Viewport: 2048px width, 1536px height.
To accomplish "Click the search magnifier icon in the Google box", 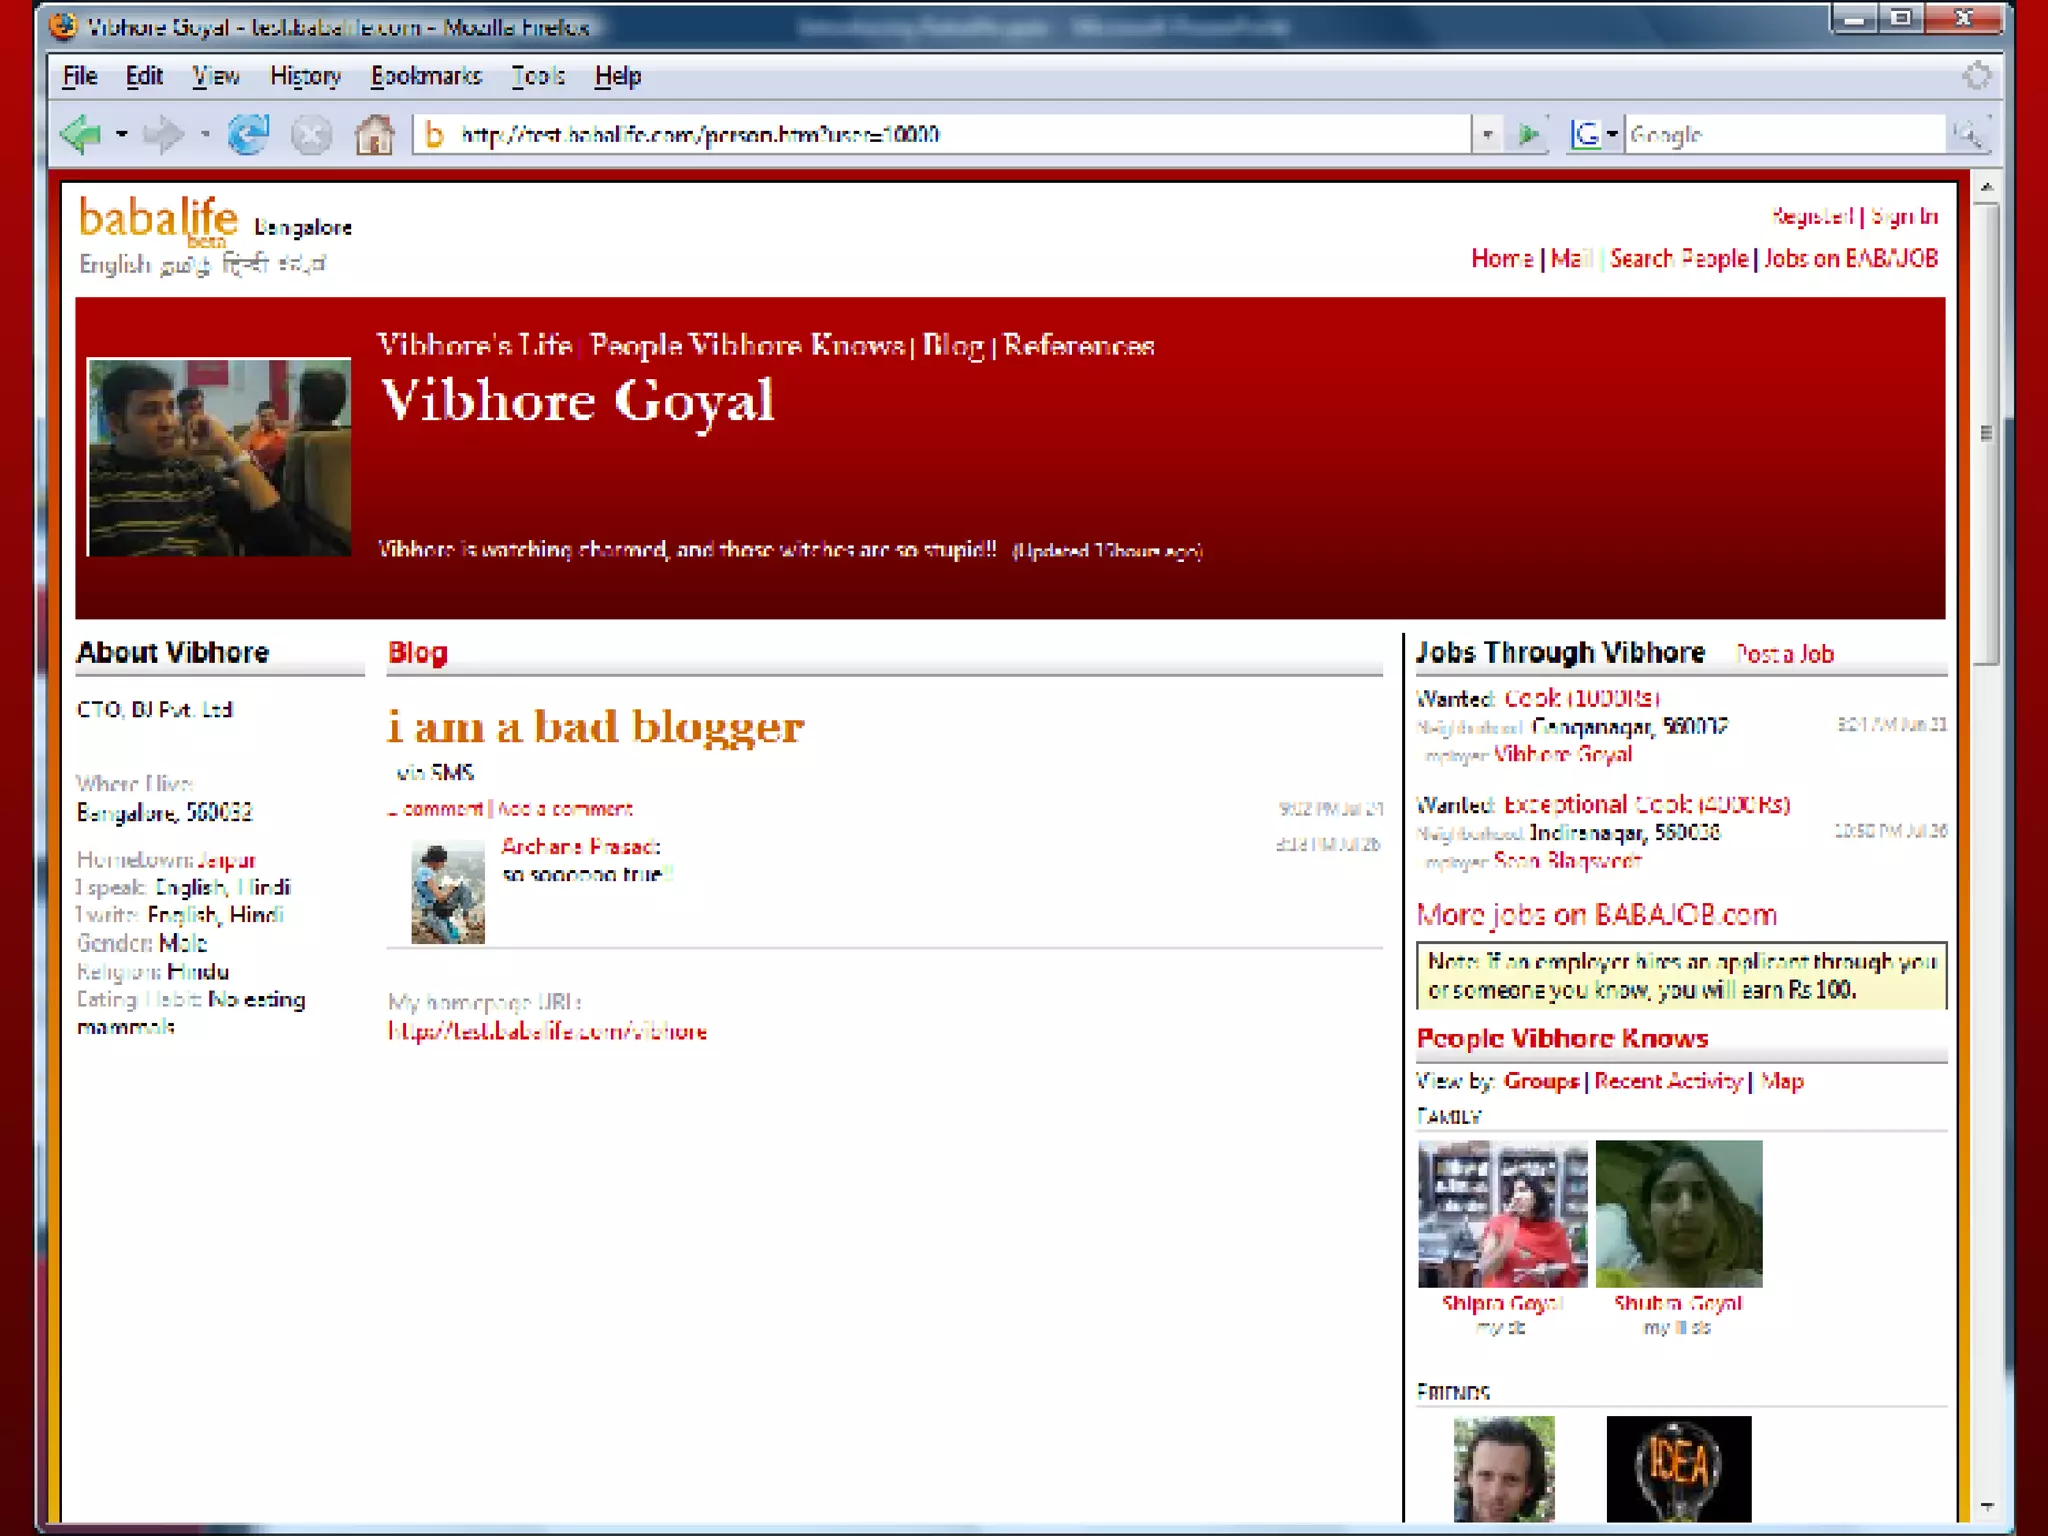I will point(1967,134).
